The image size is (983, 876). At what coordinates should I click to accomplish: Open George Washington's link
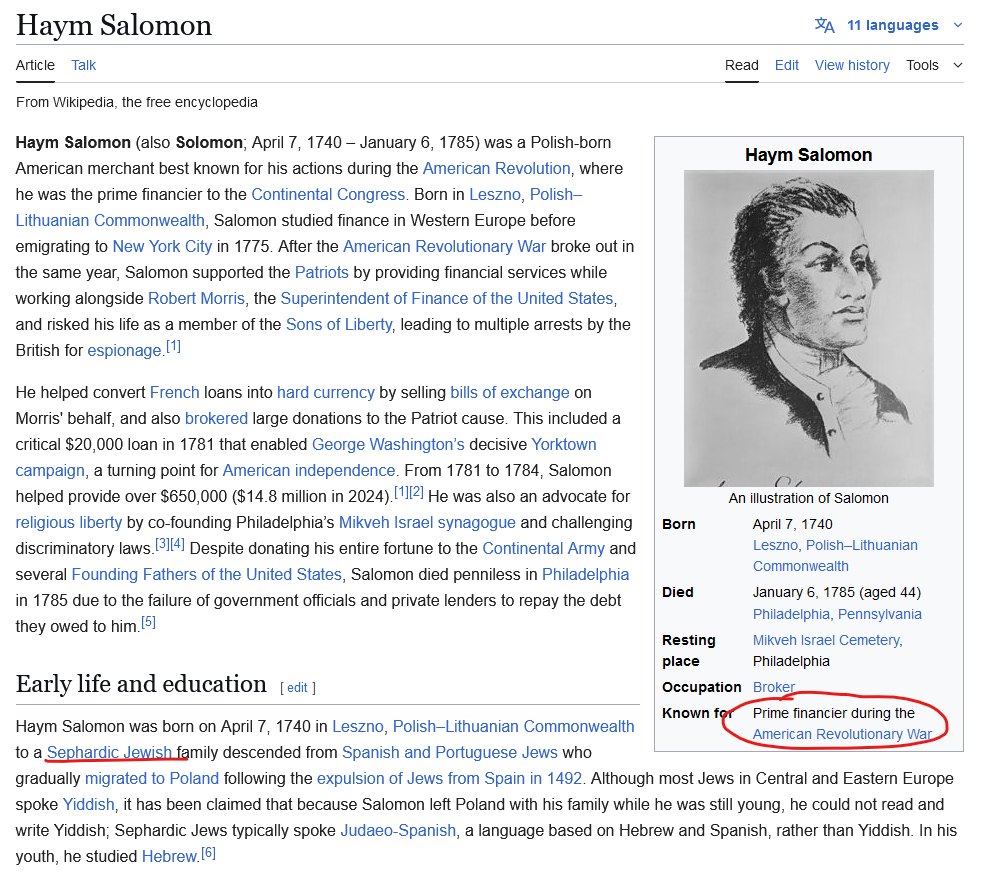[388, 445]
